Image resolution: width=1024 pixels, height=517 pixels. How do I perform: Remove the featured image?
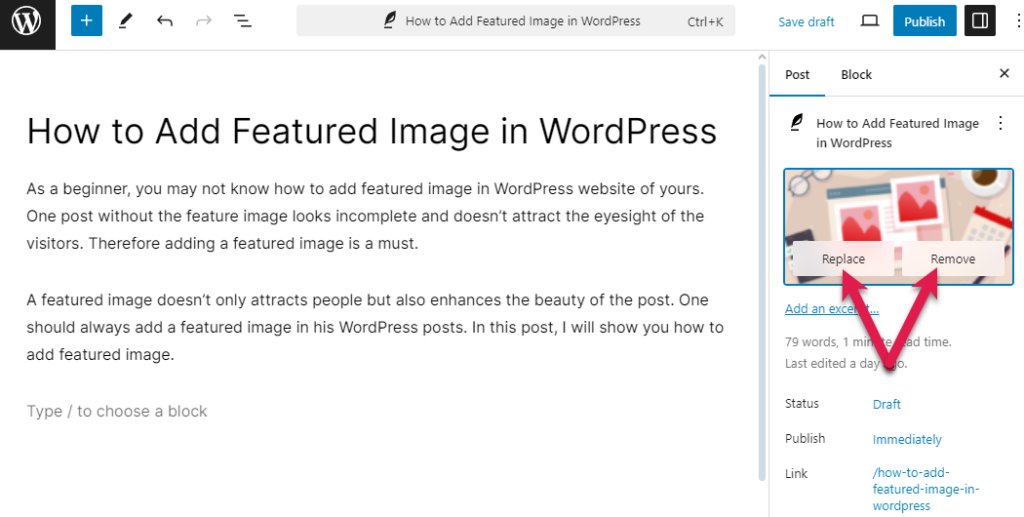click(x=953, y=259)
